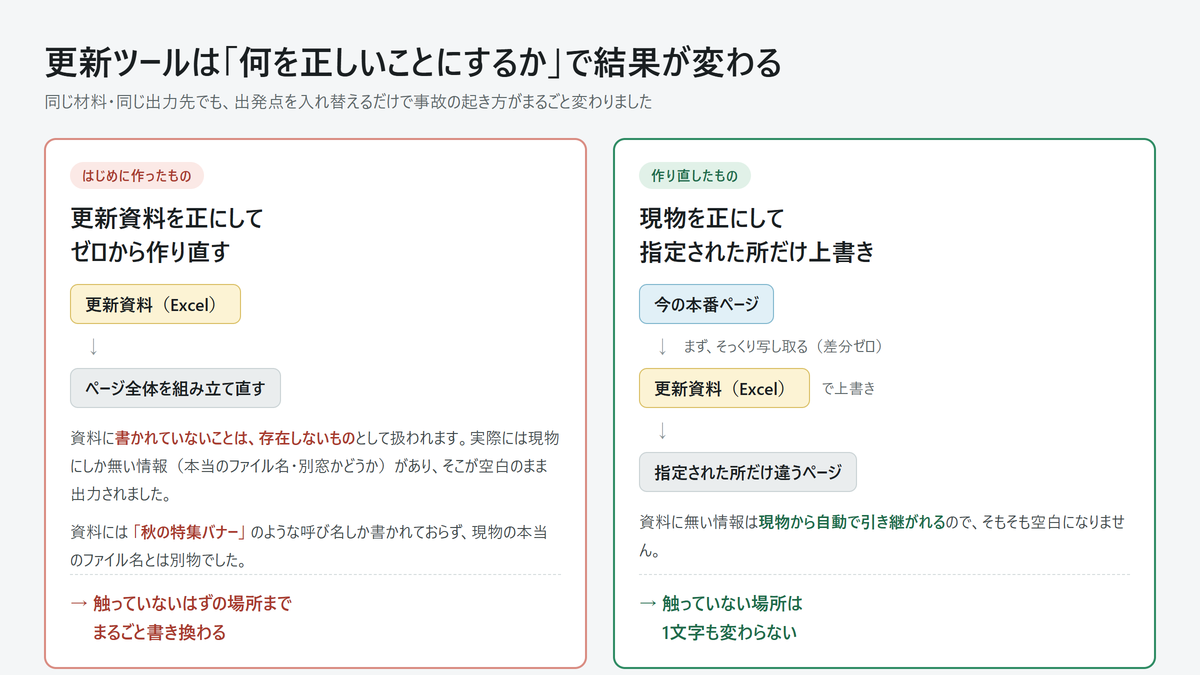
Task: Click the subtitle beginning 同じ材料・同じ出力先でも
Action: pos(349,102)
